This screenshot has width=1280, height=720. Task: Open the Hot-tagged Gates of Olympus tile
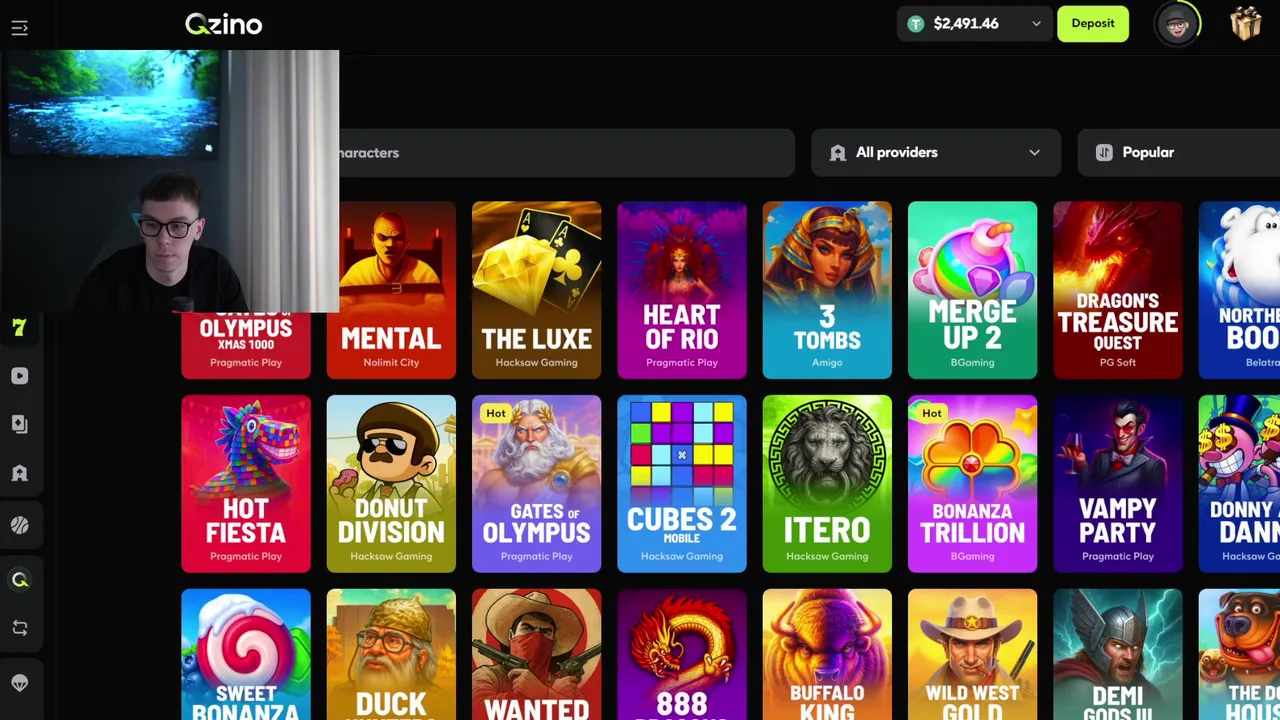coord(536,484)
